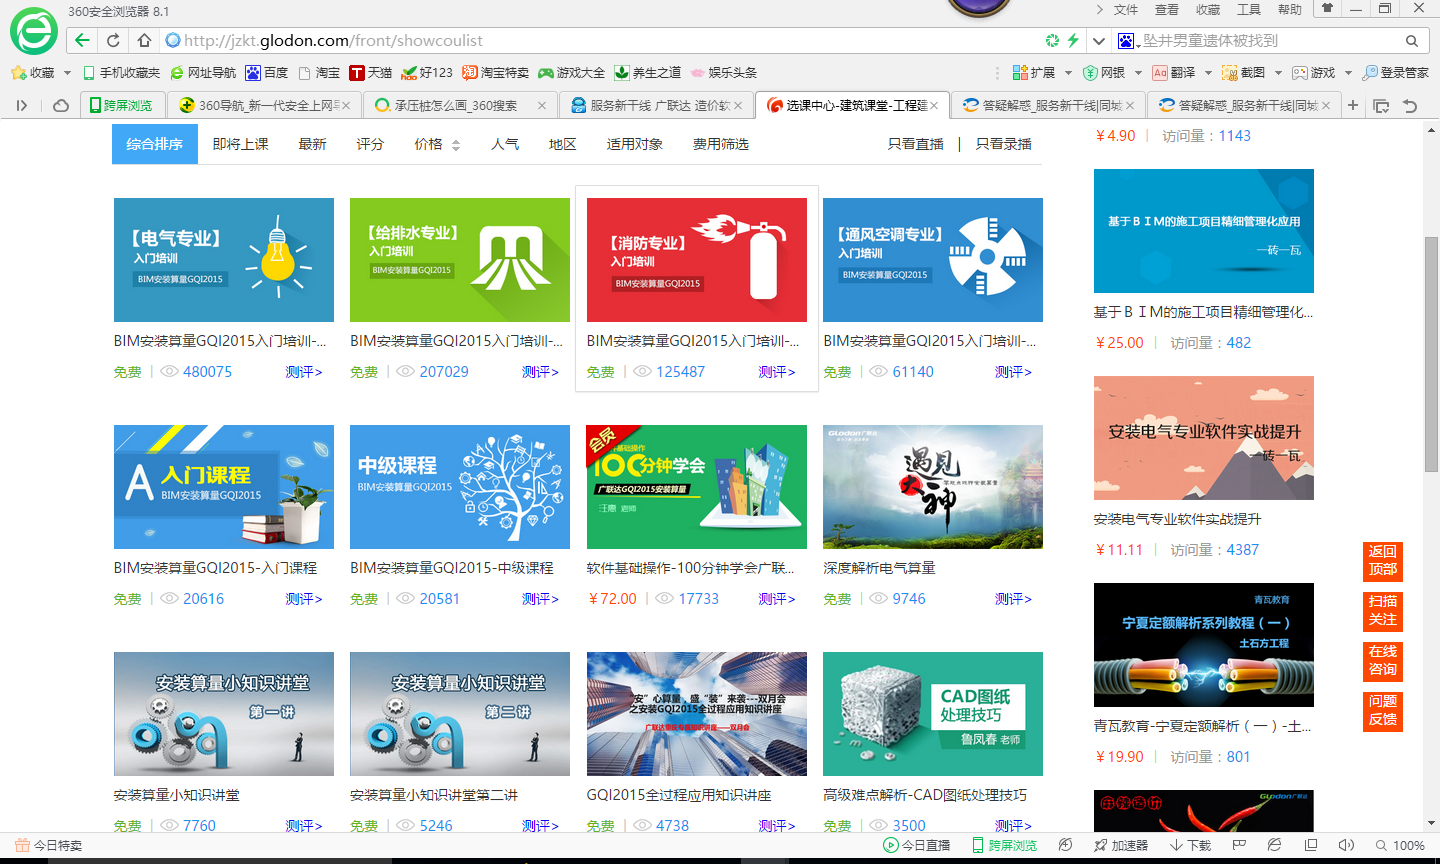Open 今日特卖 in status bar

[x=49, y=845]
